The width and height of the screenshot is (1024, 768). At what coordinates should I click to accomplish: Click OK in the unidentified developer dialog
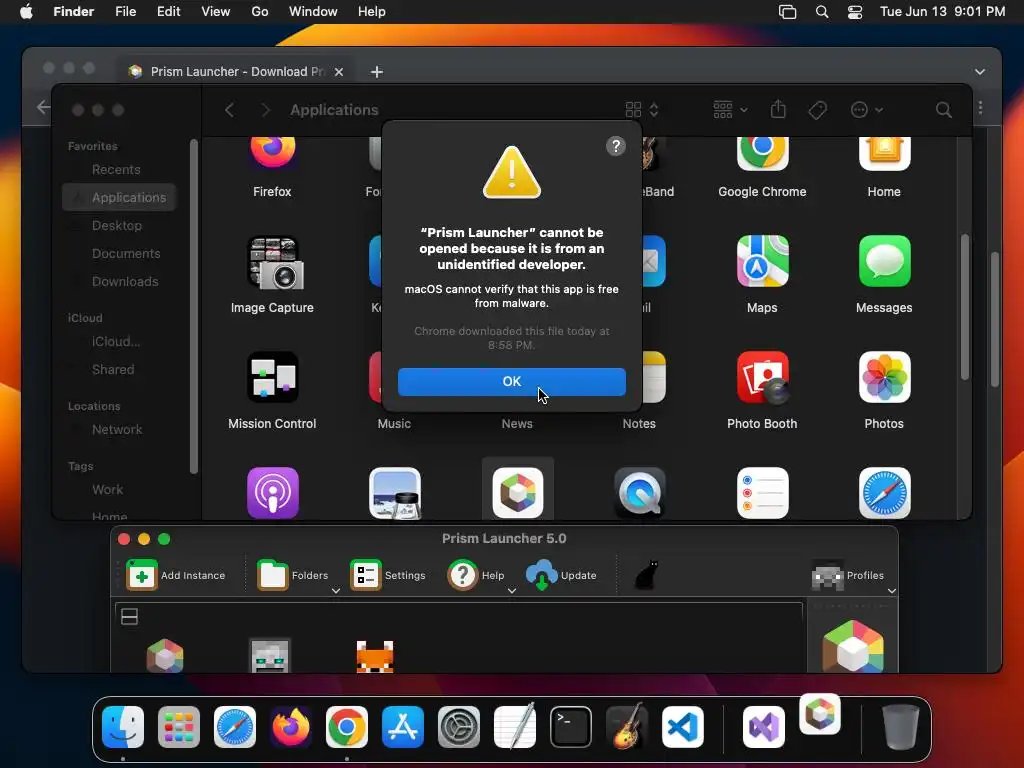[x=511, y=381]
